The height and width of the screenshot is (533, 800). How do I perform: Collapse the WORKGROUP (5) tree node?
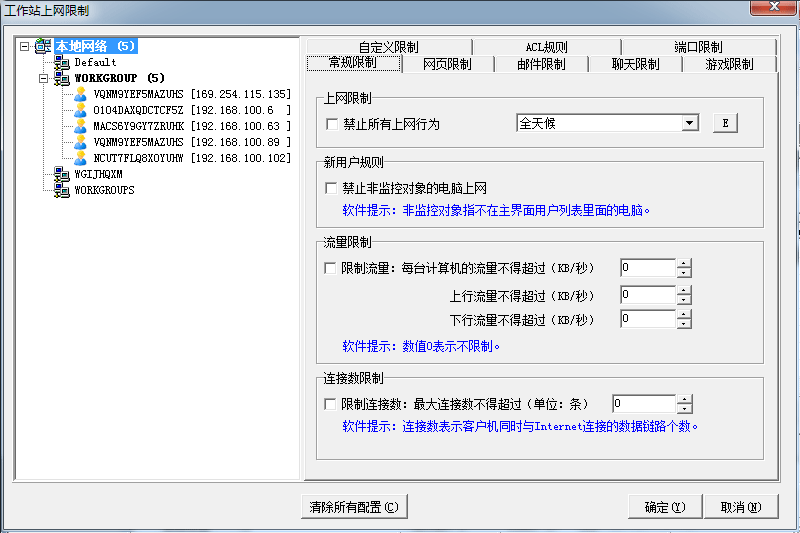(44, 79)
